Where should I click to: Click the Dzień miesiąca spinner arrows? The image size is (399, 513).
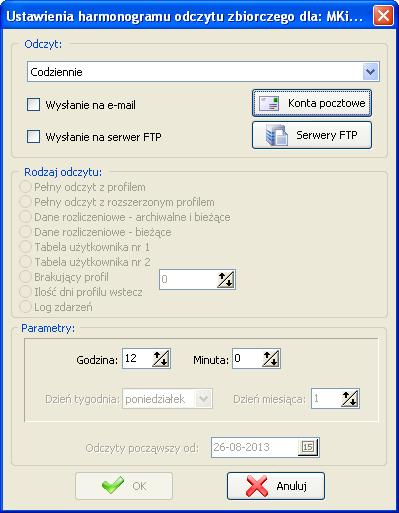pyautogui.click(x=350, y=399)
